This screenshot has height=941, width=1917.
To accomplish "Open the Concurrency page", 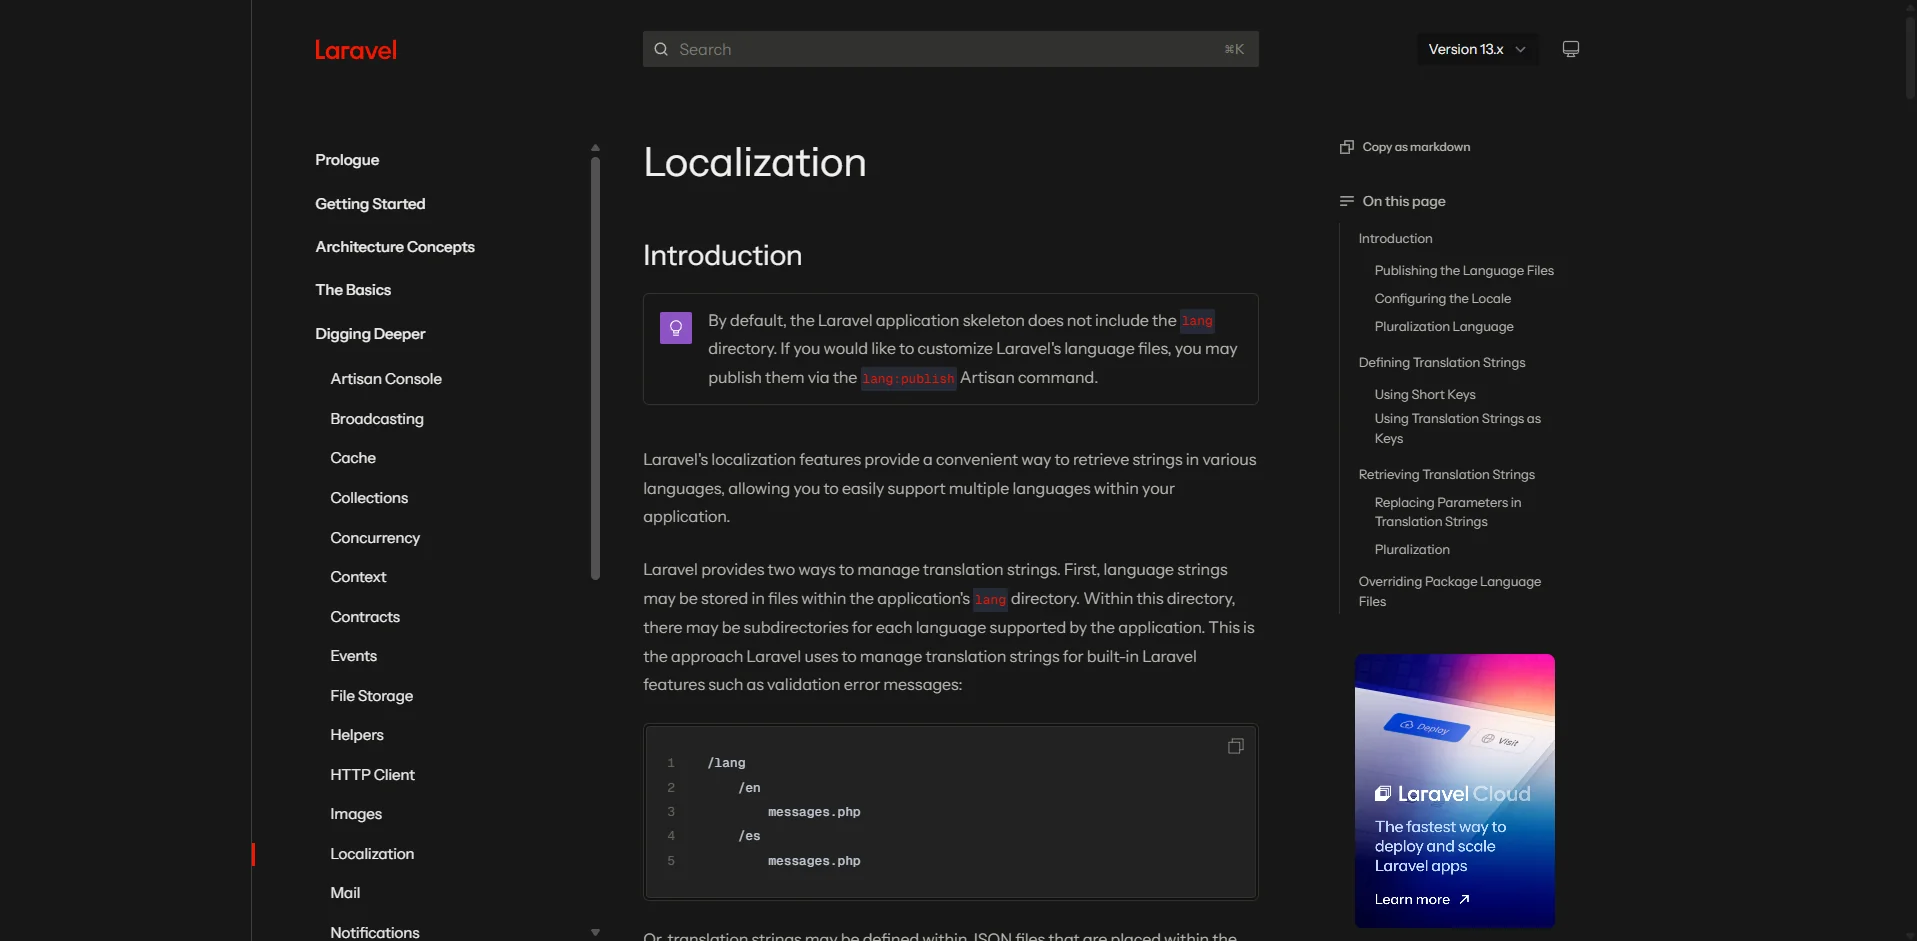I will click(375, 538).
